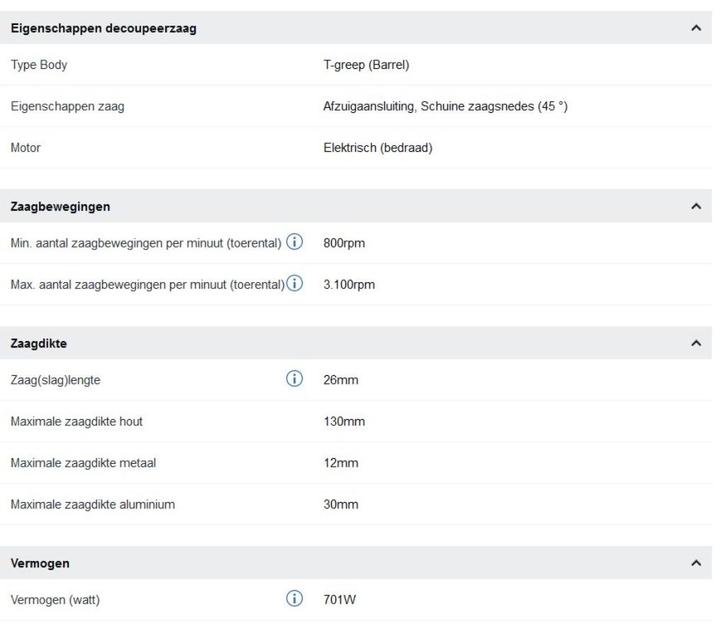The width and height of the screenshot is (726, 639).
Task: Click the Afzuigaansluiting, Schuine zaagsnedes value
Action: 445,106
